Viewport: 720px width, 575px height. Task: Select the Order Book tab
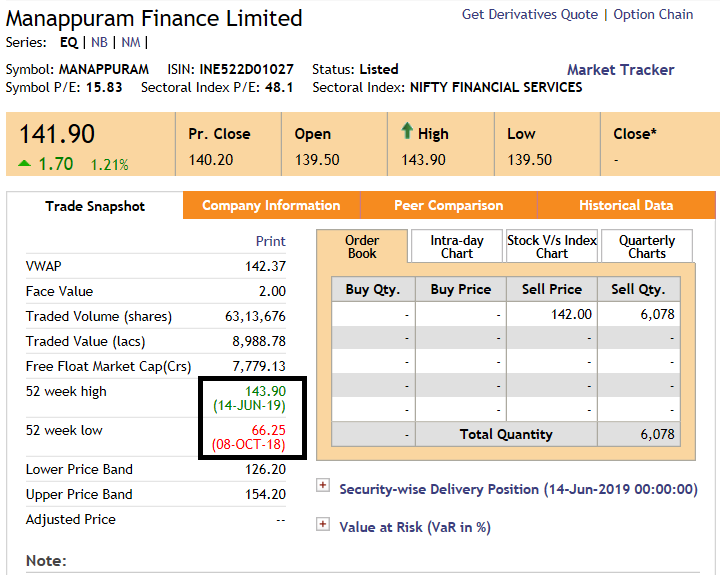pyautogui.click(x=362, y=247)
